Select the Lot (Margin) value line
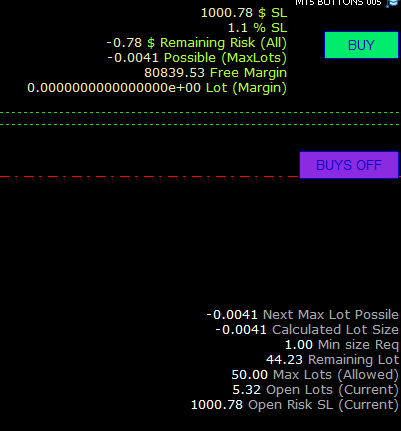Screen dimensions: 401x431 pyautogui.click(x=157, y=88)
